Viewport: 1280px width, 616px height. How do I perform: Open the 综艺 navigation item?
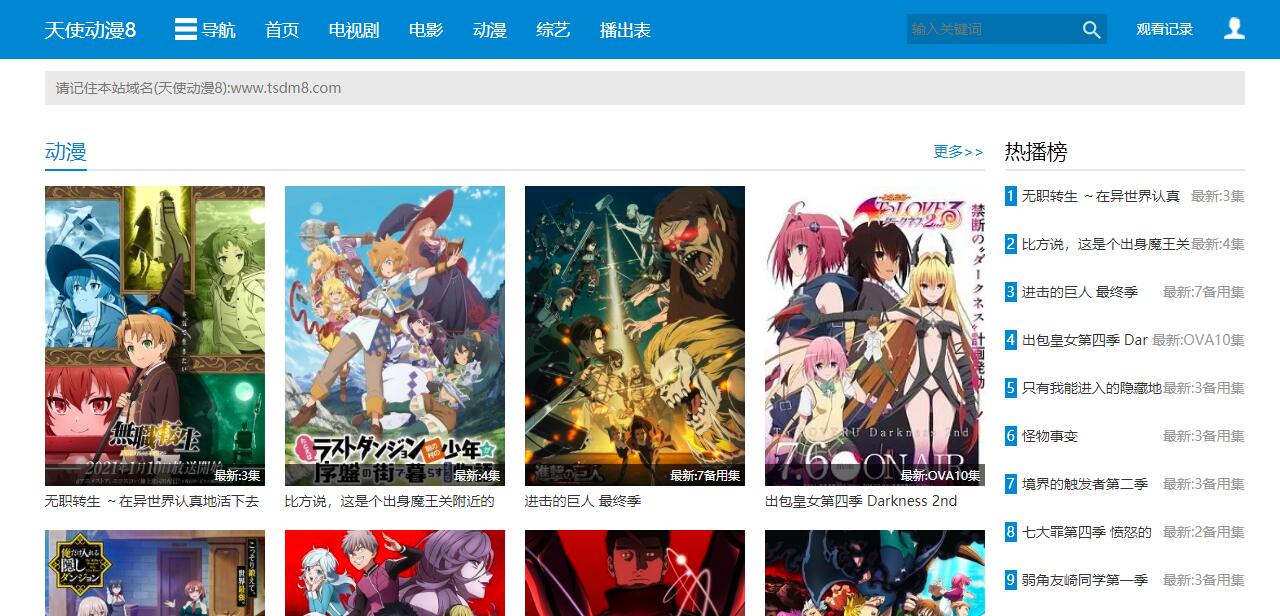[x=553, y=30]
